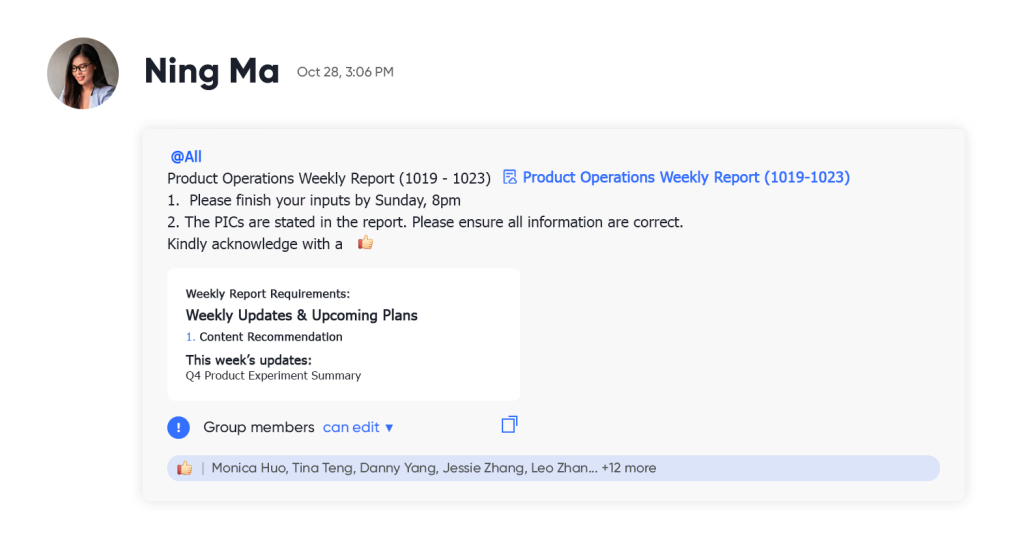Click the document icon before report link
Image resolution: width=1024 pixels, height=544 pixels.
509,177
